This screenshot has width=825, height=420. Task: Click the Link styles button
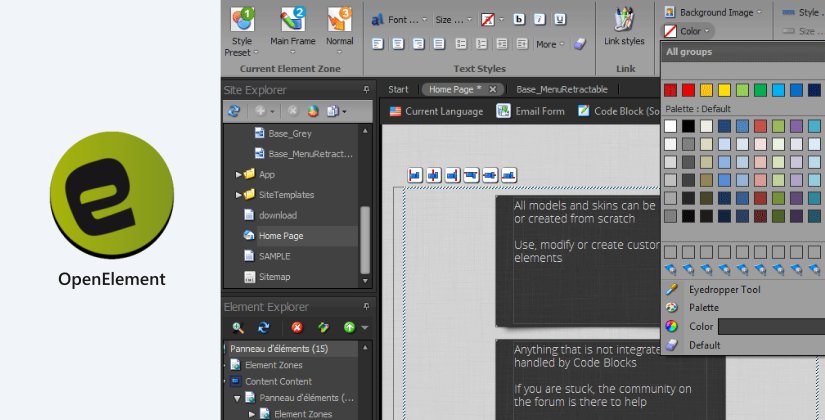click(x=624, y=28)
